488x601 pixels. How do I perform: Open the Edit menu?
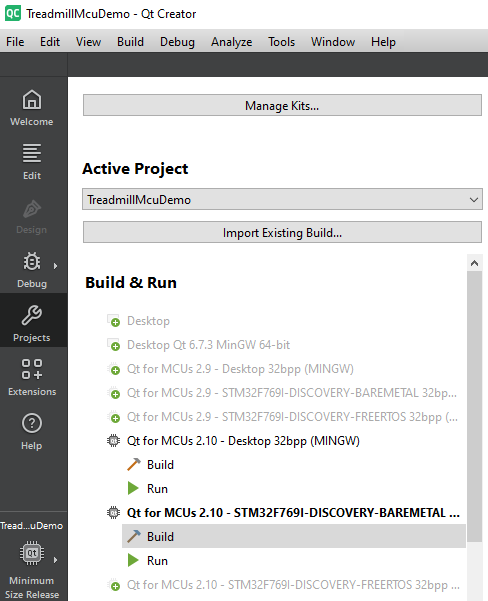tap(50, 42)
